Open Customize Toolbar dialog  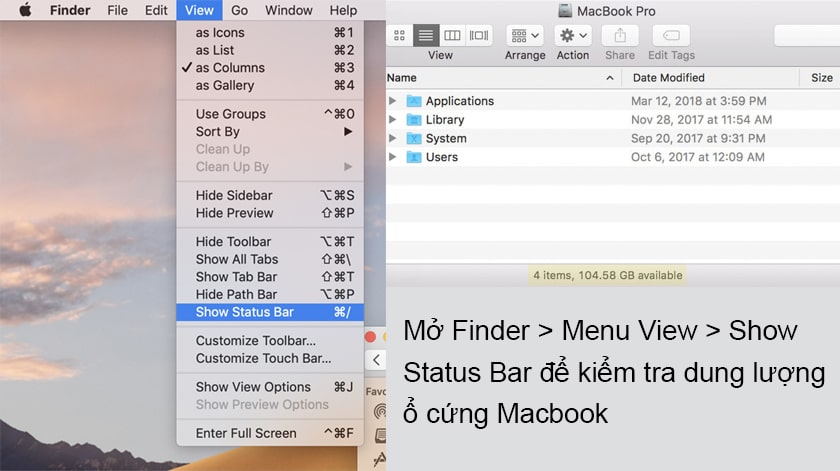click(270, 340)
